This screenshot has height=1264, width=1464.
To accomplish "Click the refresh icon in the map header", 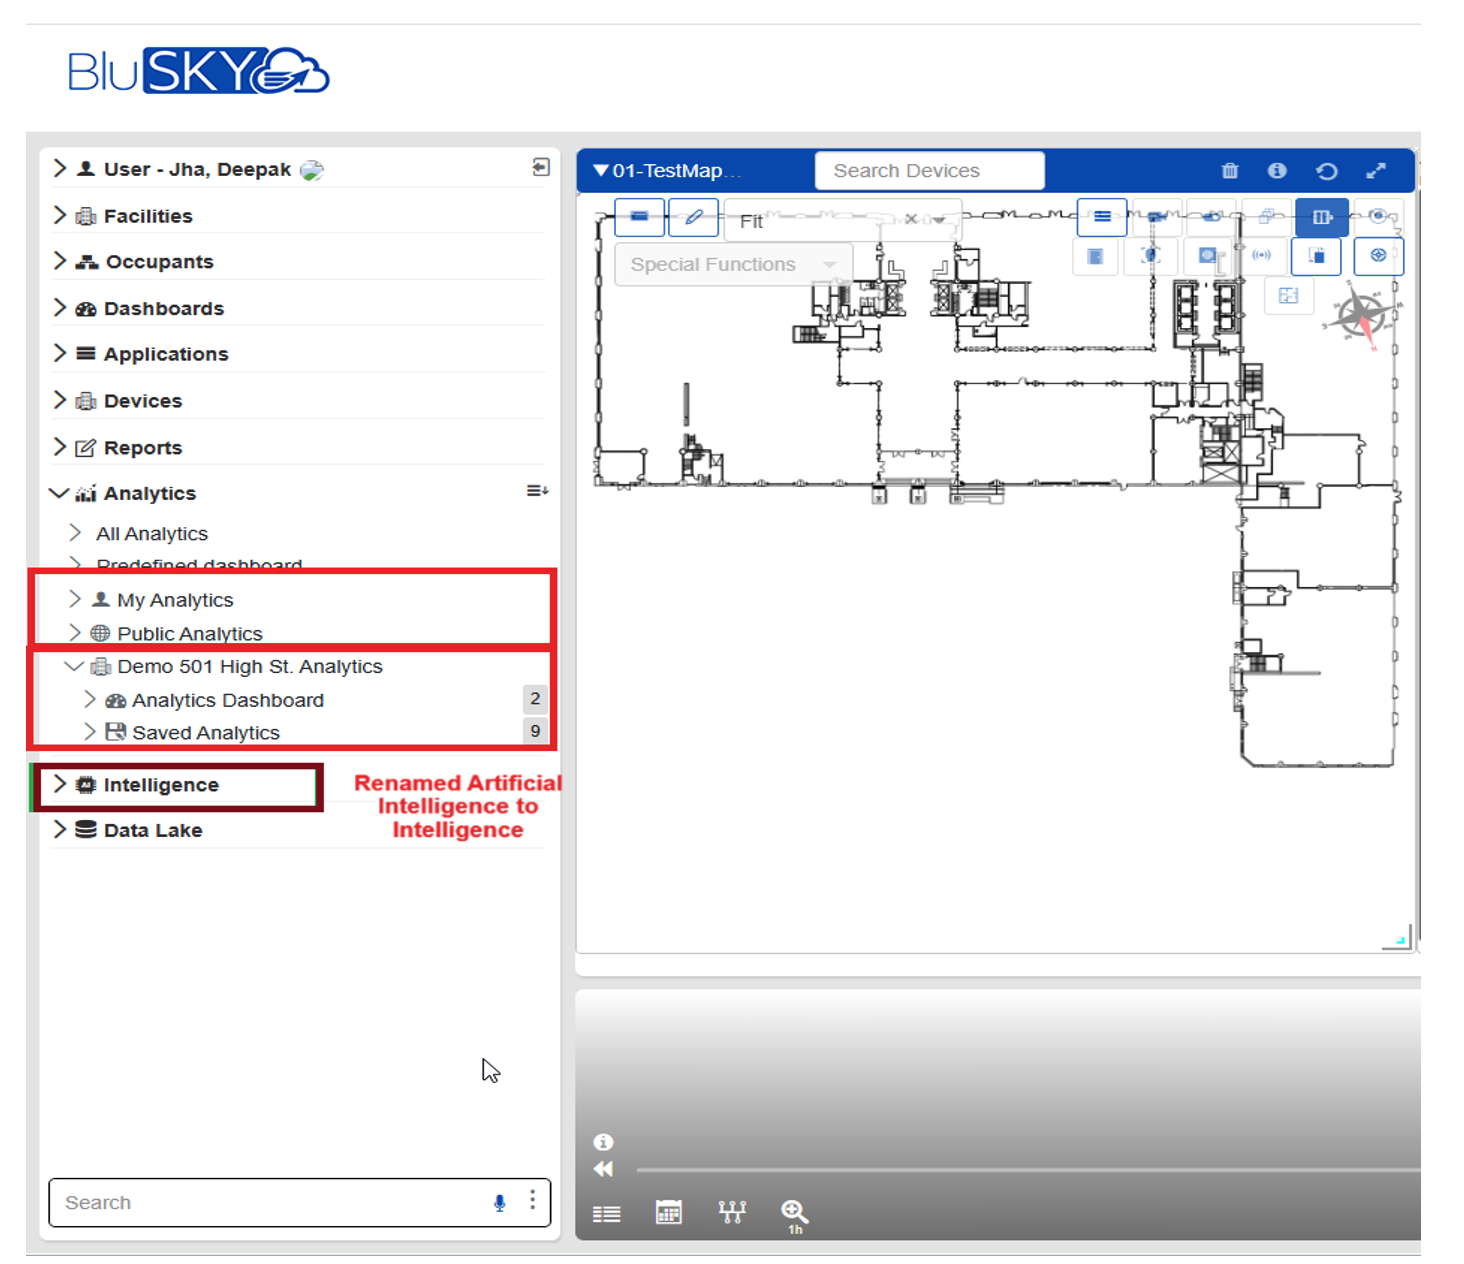I will pos(1327,171).
